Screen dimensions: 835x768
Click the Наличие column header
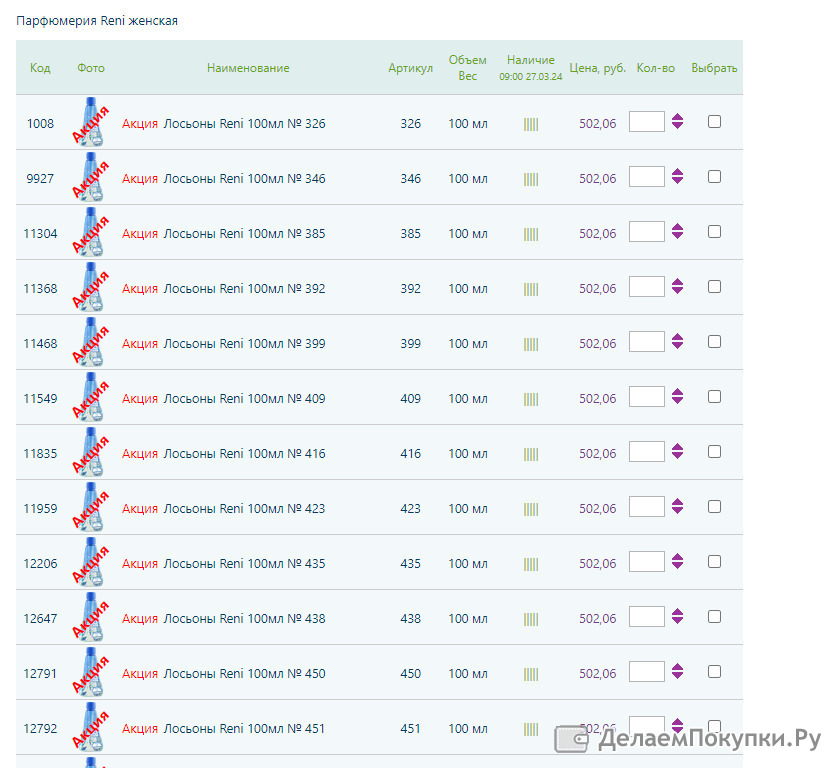[x=530, y=60]
